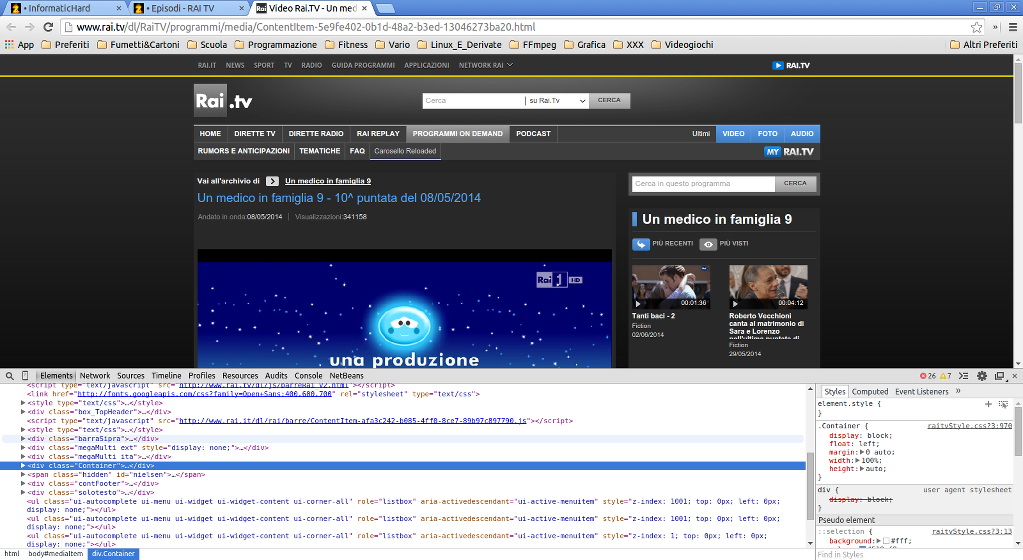Open the Chrome hamburger menu
Viewport: 1023px width, 560px height.
[x=1013, y=27]
